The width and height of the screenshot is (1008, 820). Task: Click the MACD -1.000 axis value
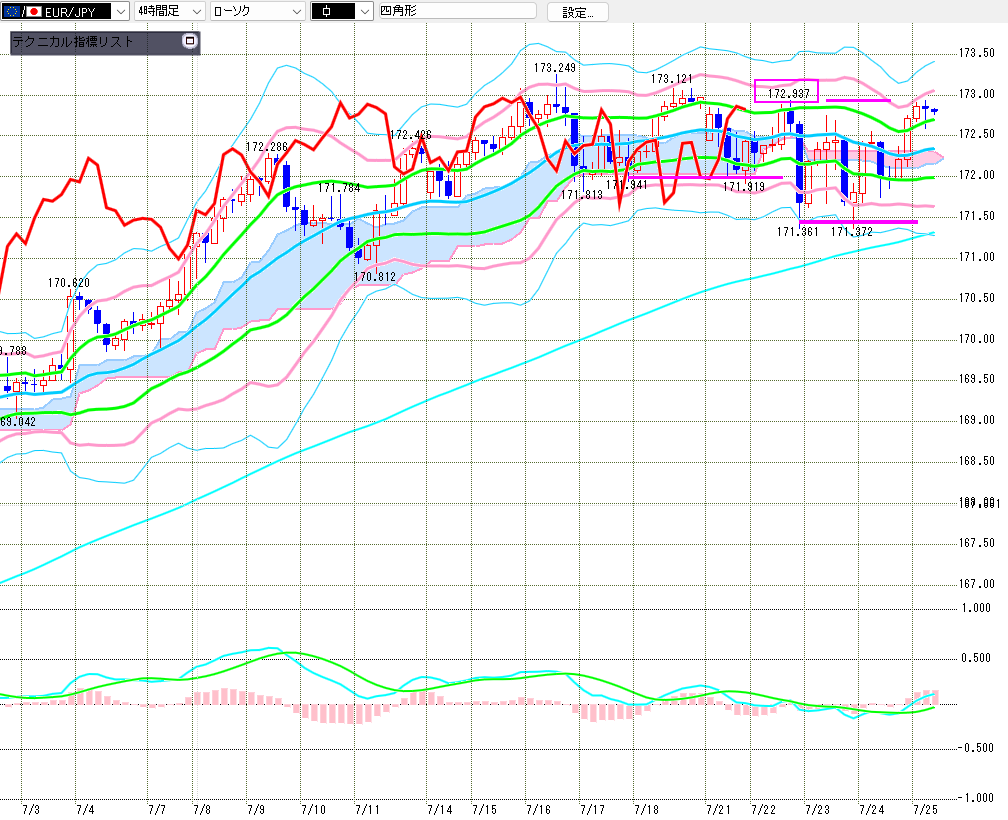click(x=975, y=798)
